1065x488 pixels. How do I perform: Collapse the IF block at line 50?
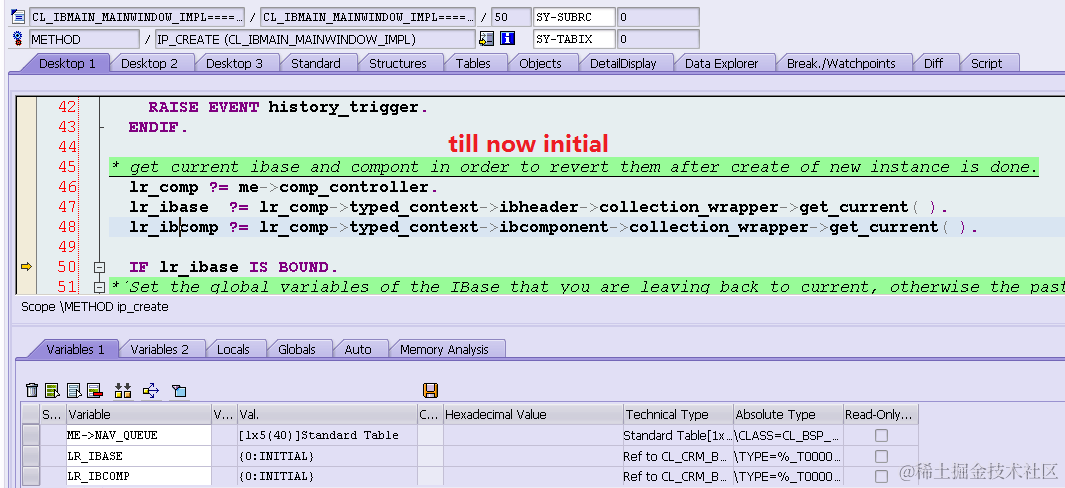click(x=99, y=267)
